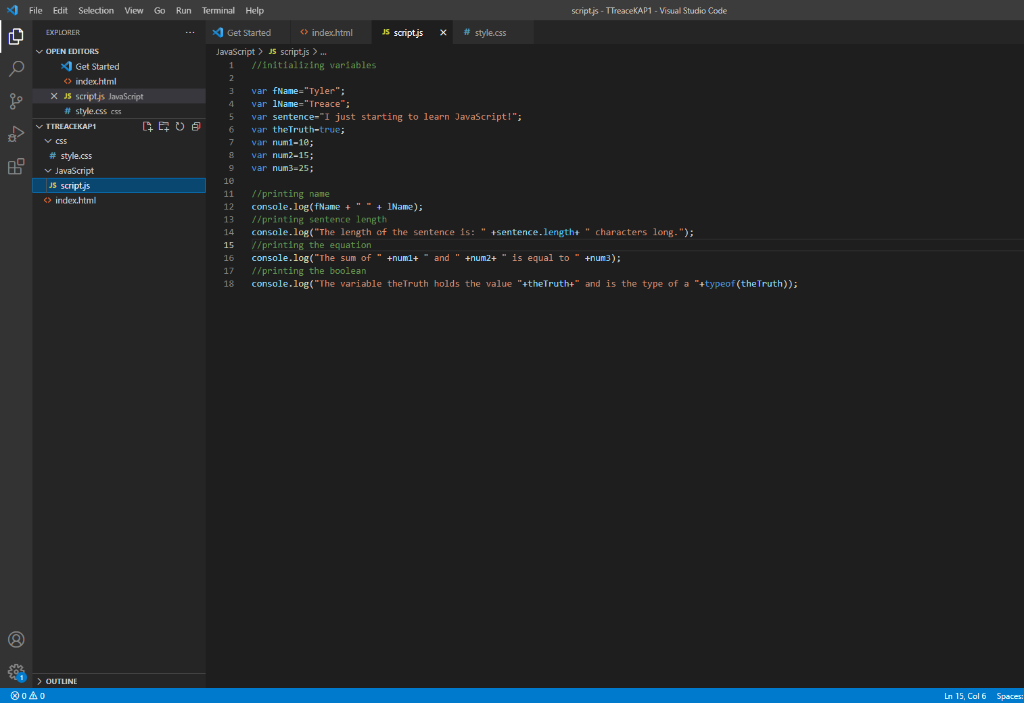Open the Terminal menu
Viewport: 1024px width, 703px height.
point(218,10)
